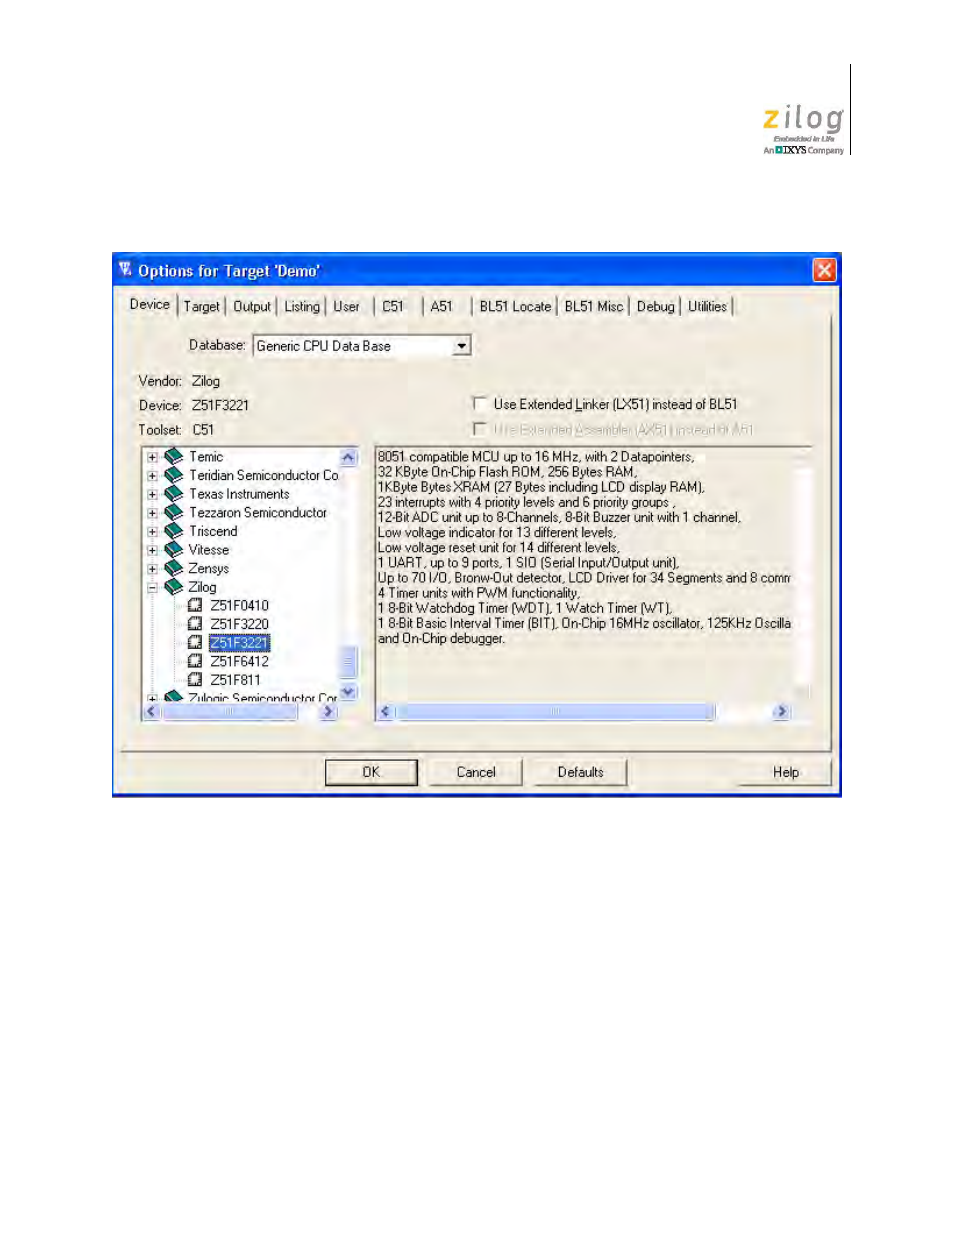
Task: Open the User tab
Action: (346, 306)
